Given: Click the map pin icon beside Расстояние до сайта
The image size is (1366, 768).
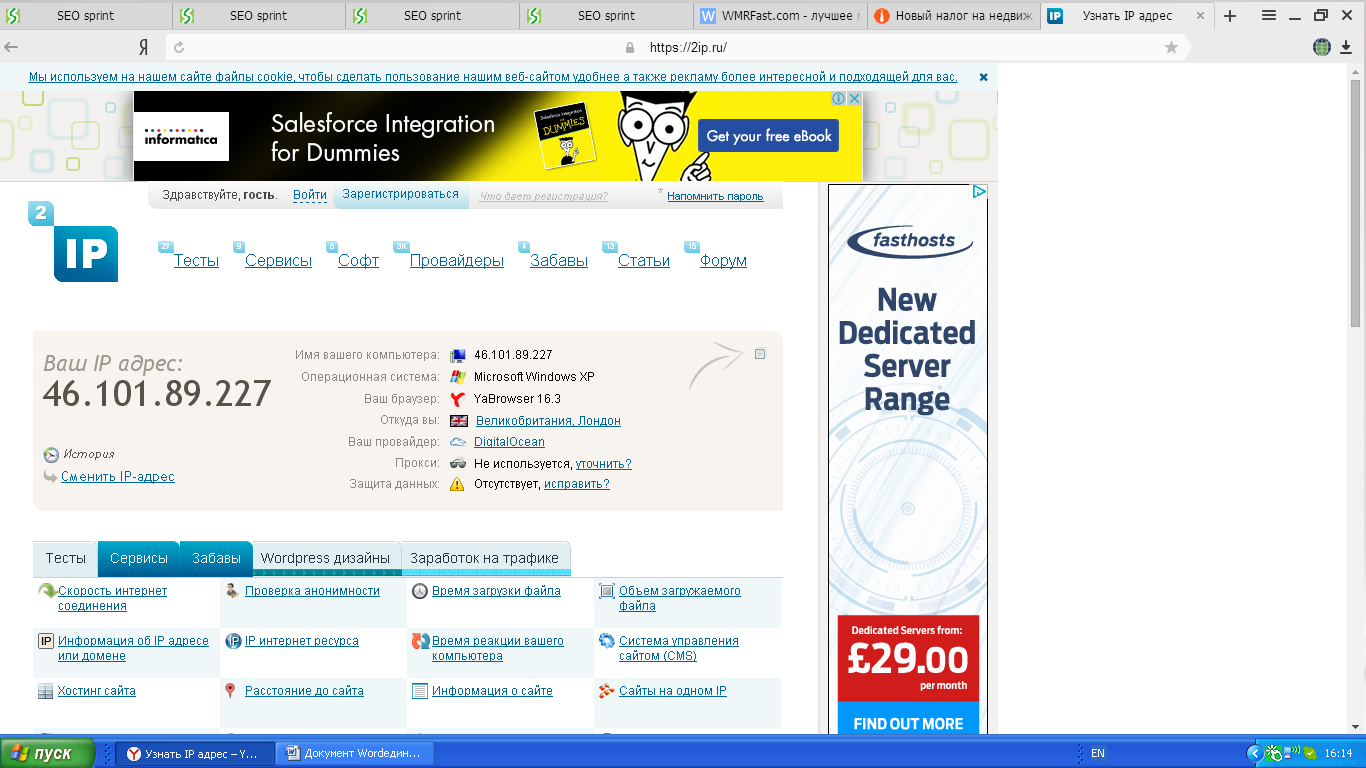Looking at the screenshot, I should (231, 691).
